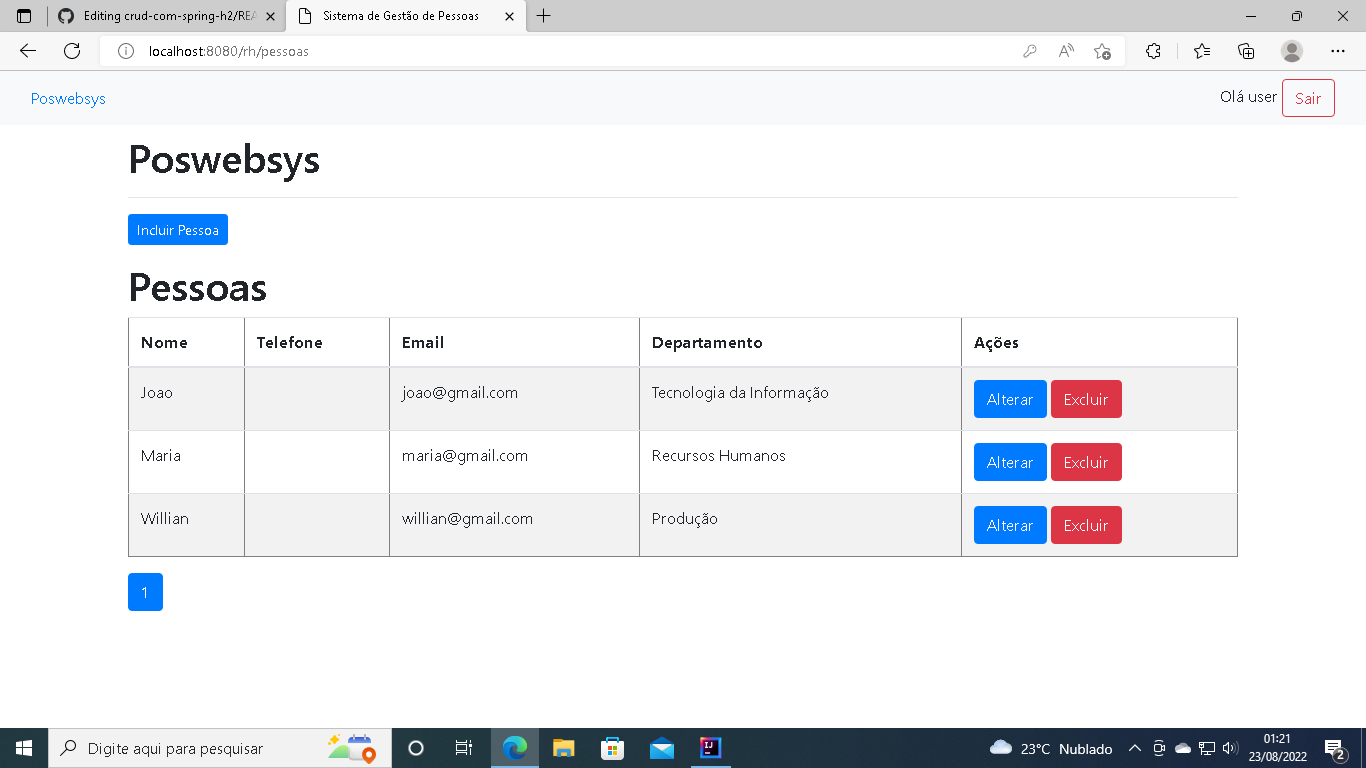Image resolution: width=1366 pixels, height=768 pixels.
Task: Open the Poswebsys navbar link
Action: (67, 98)
